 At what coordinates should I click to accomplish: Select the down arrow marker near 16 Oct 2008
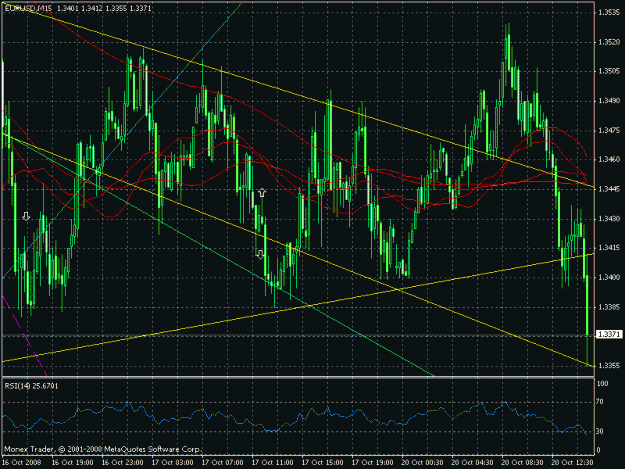[x=26, y=216]
